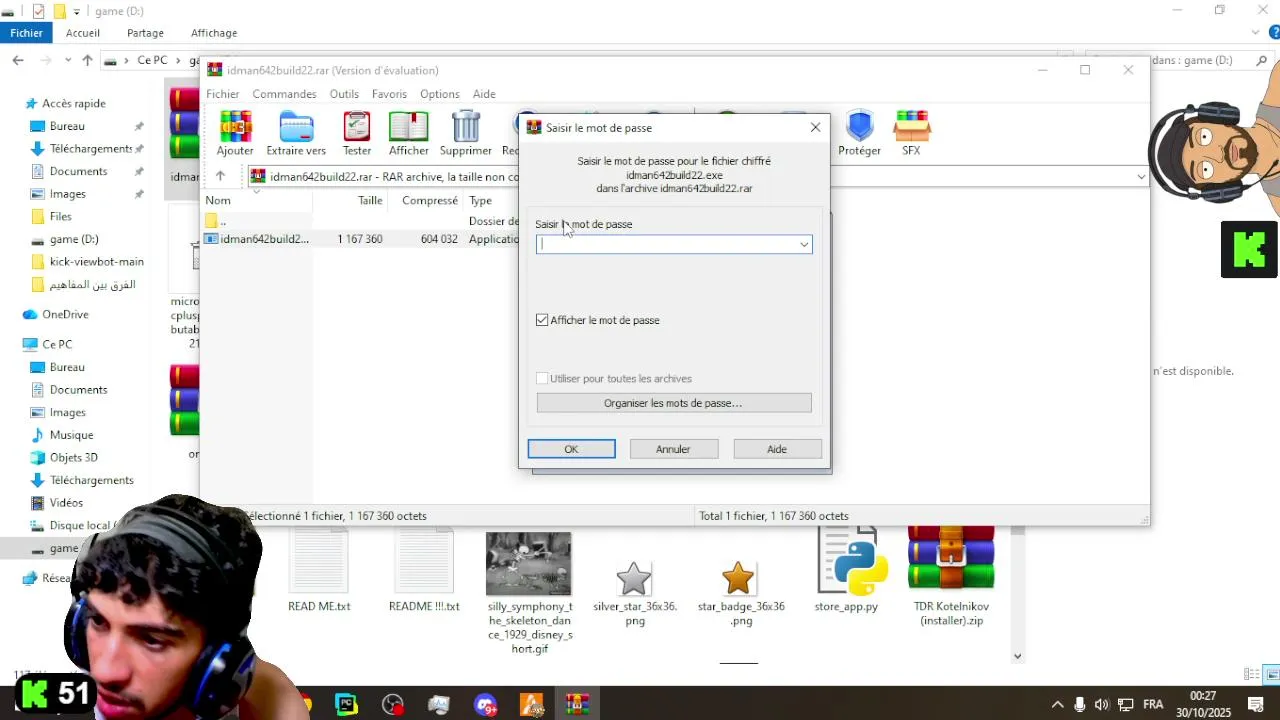Click the Extraire vers icon
This screenshot has height=720, width=1280.
pos(296,133)
